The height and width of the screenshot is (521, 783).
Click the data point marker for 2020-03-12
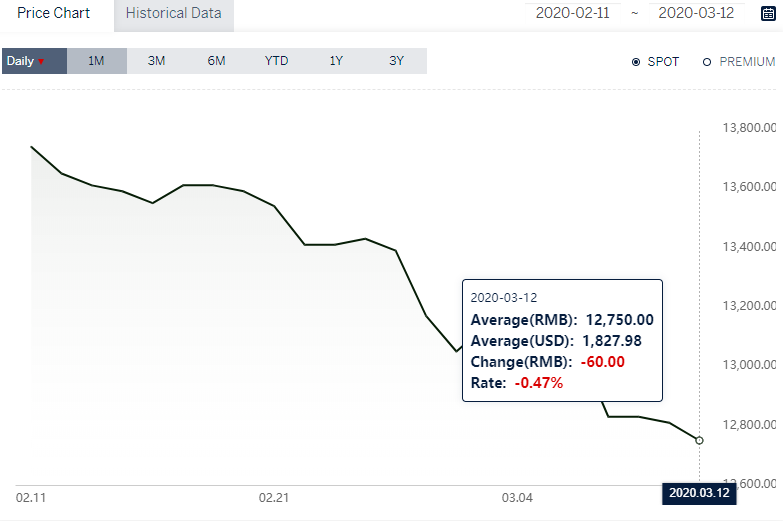click(x=699, y=440)
